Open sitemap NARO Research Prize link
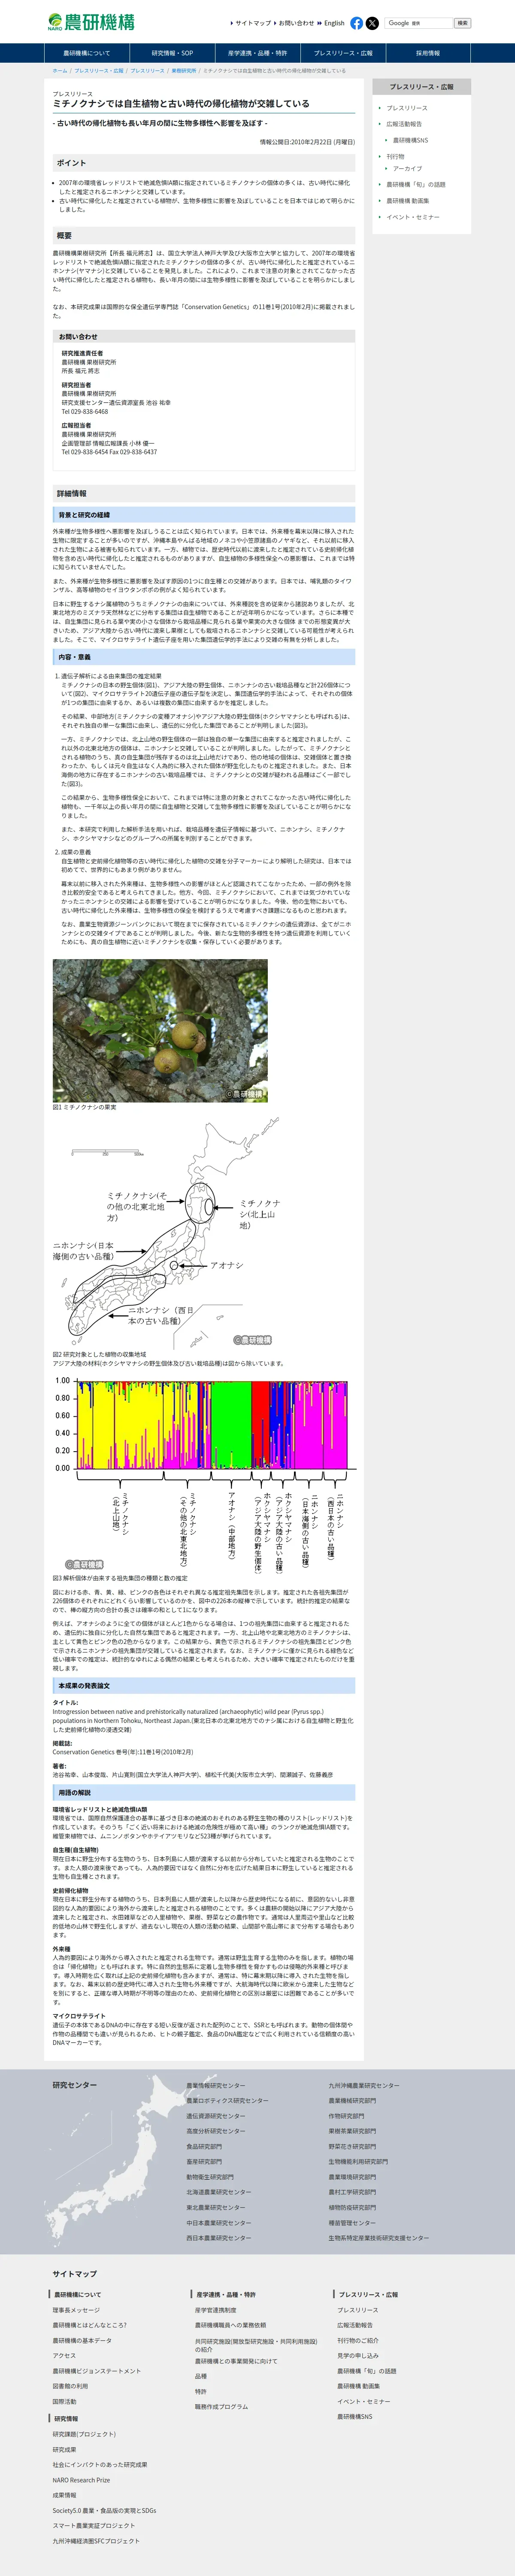Viewport: 515px width, 2576px height. pos(82,2480)
